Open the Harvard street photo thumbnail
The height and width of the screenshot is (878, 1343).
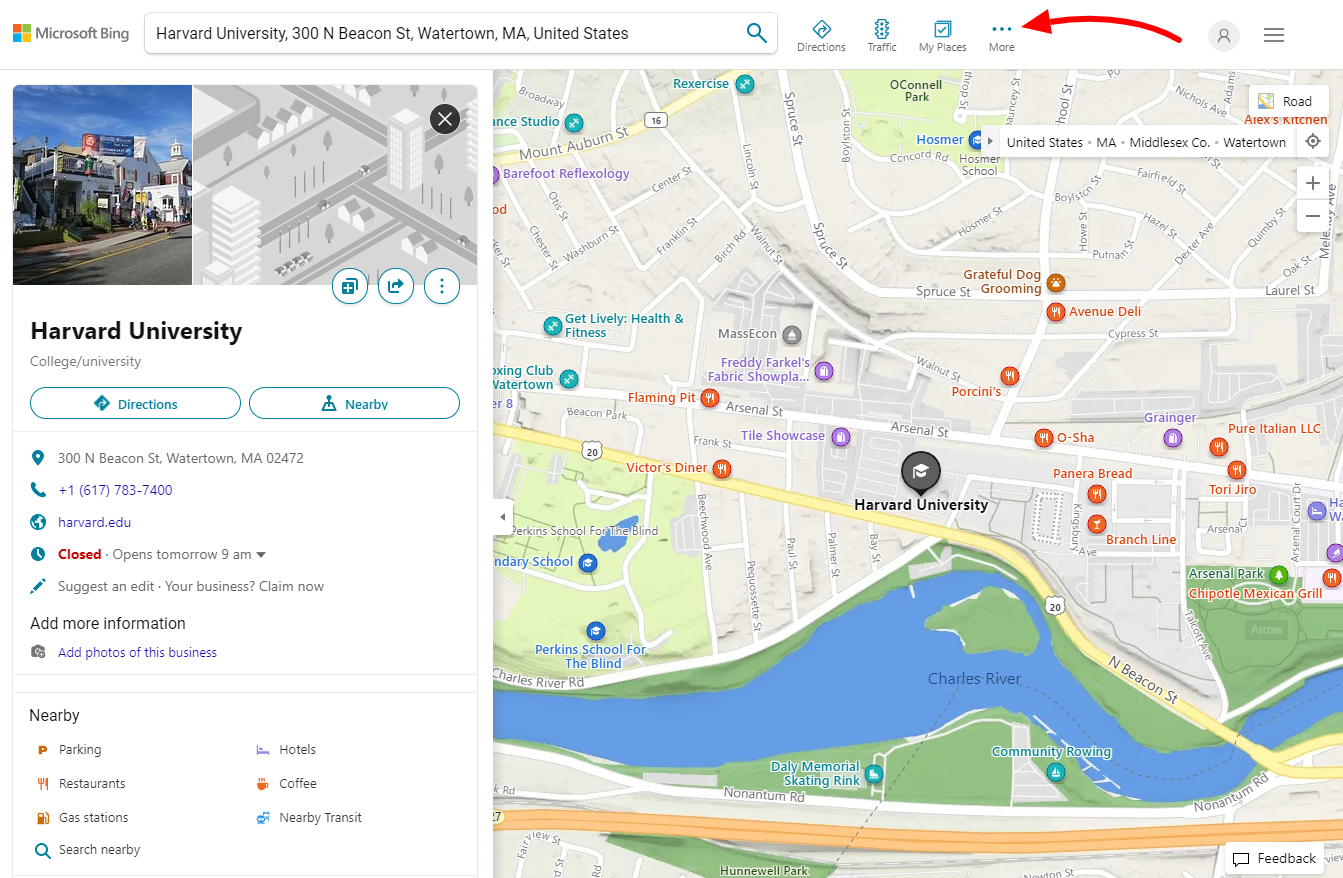tap(102, 185)
